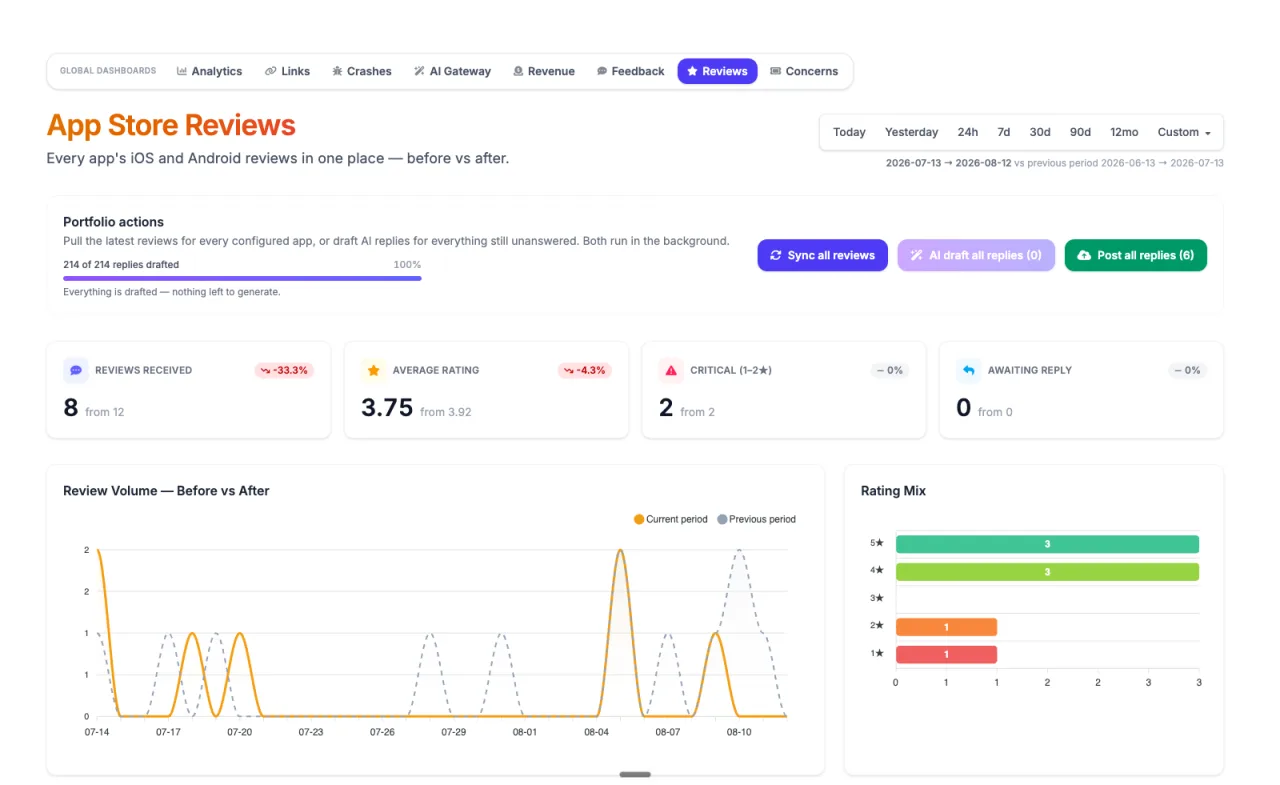Select the 12mo time range

point(1124,132)
